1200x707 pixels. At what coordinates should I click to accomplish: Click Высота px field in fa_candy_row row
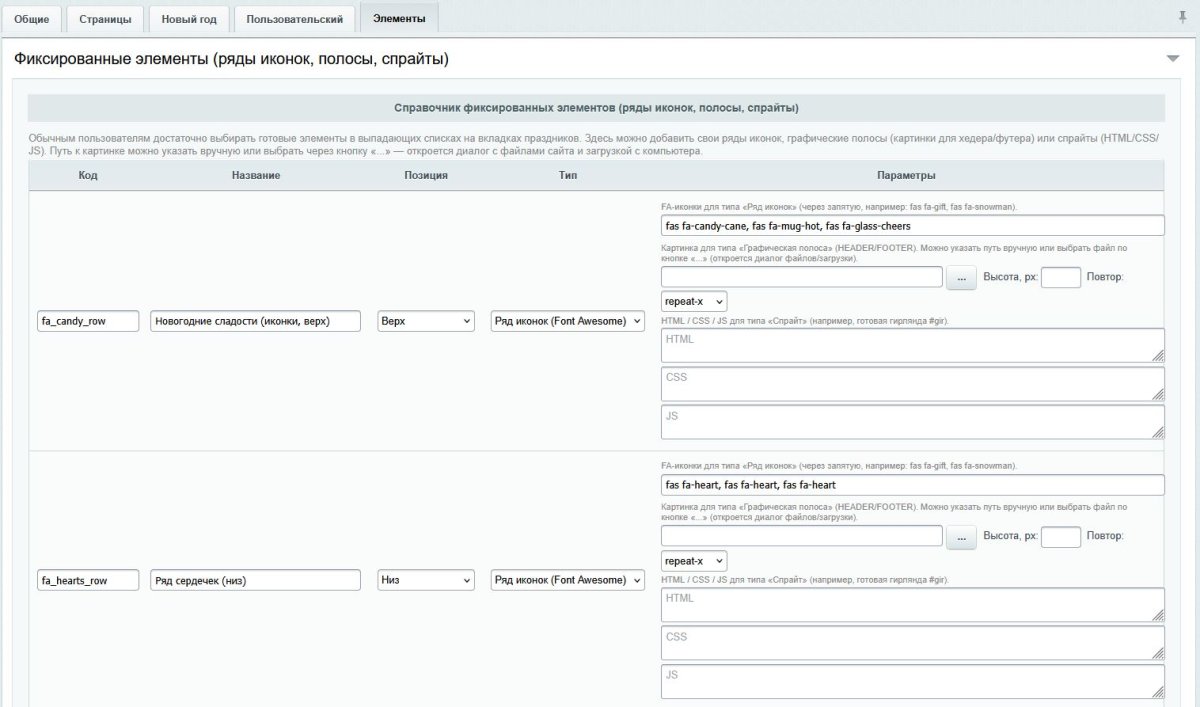point(1061,277)
